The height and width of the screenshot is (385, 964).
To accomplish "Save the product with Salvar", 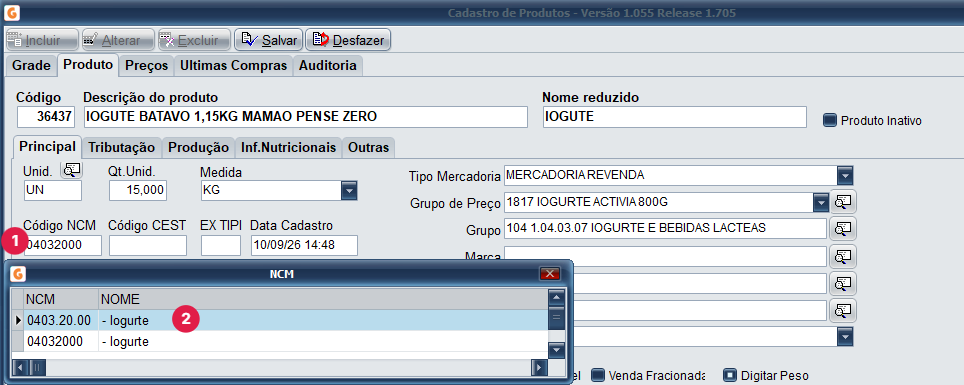I will point(268,40).
